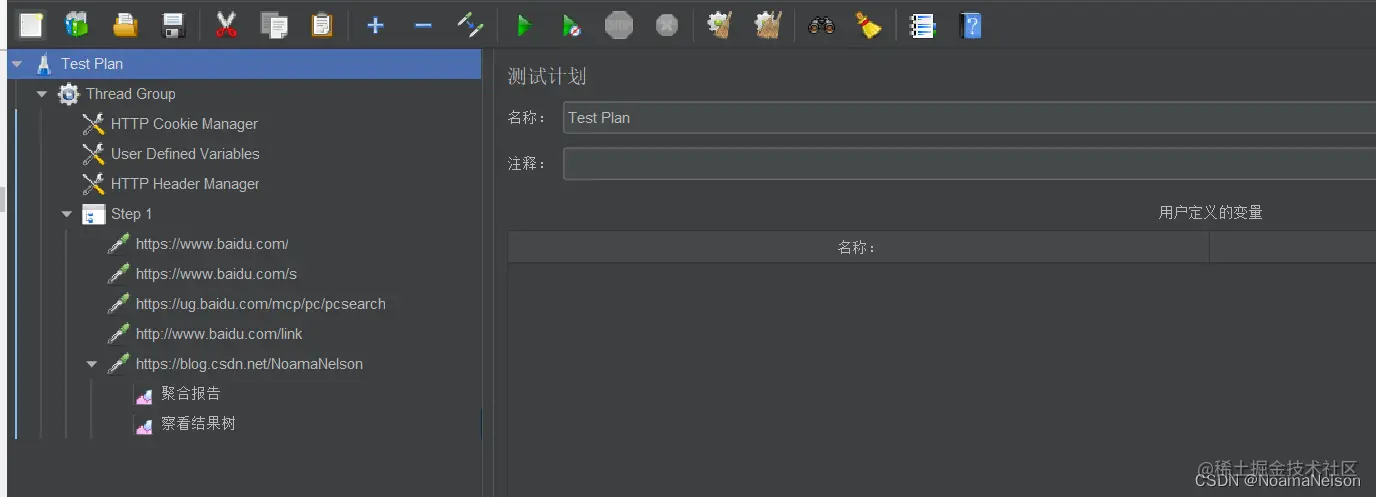Start test with no pauses icon

pos(571,26)
